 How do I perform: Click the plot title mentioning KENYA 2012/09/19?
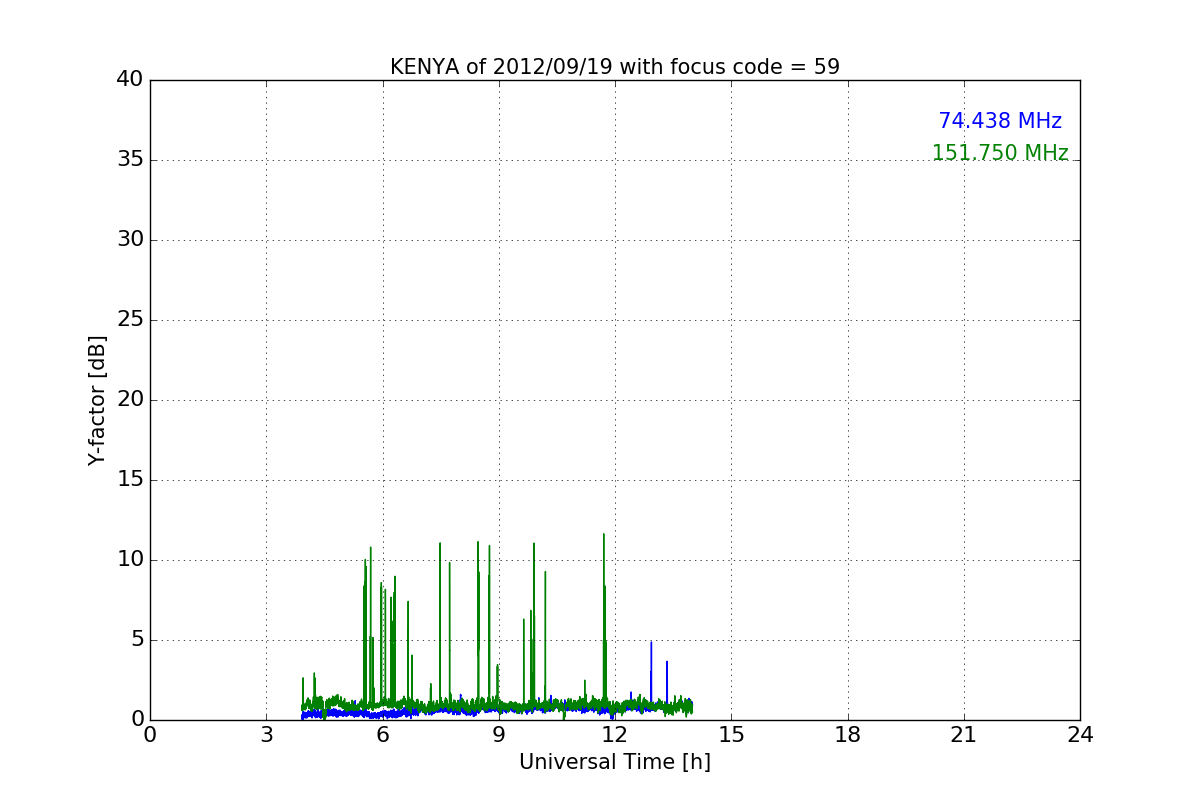[615, 67]
